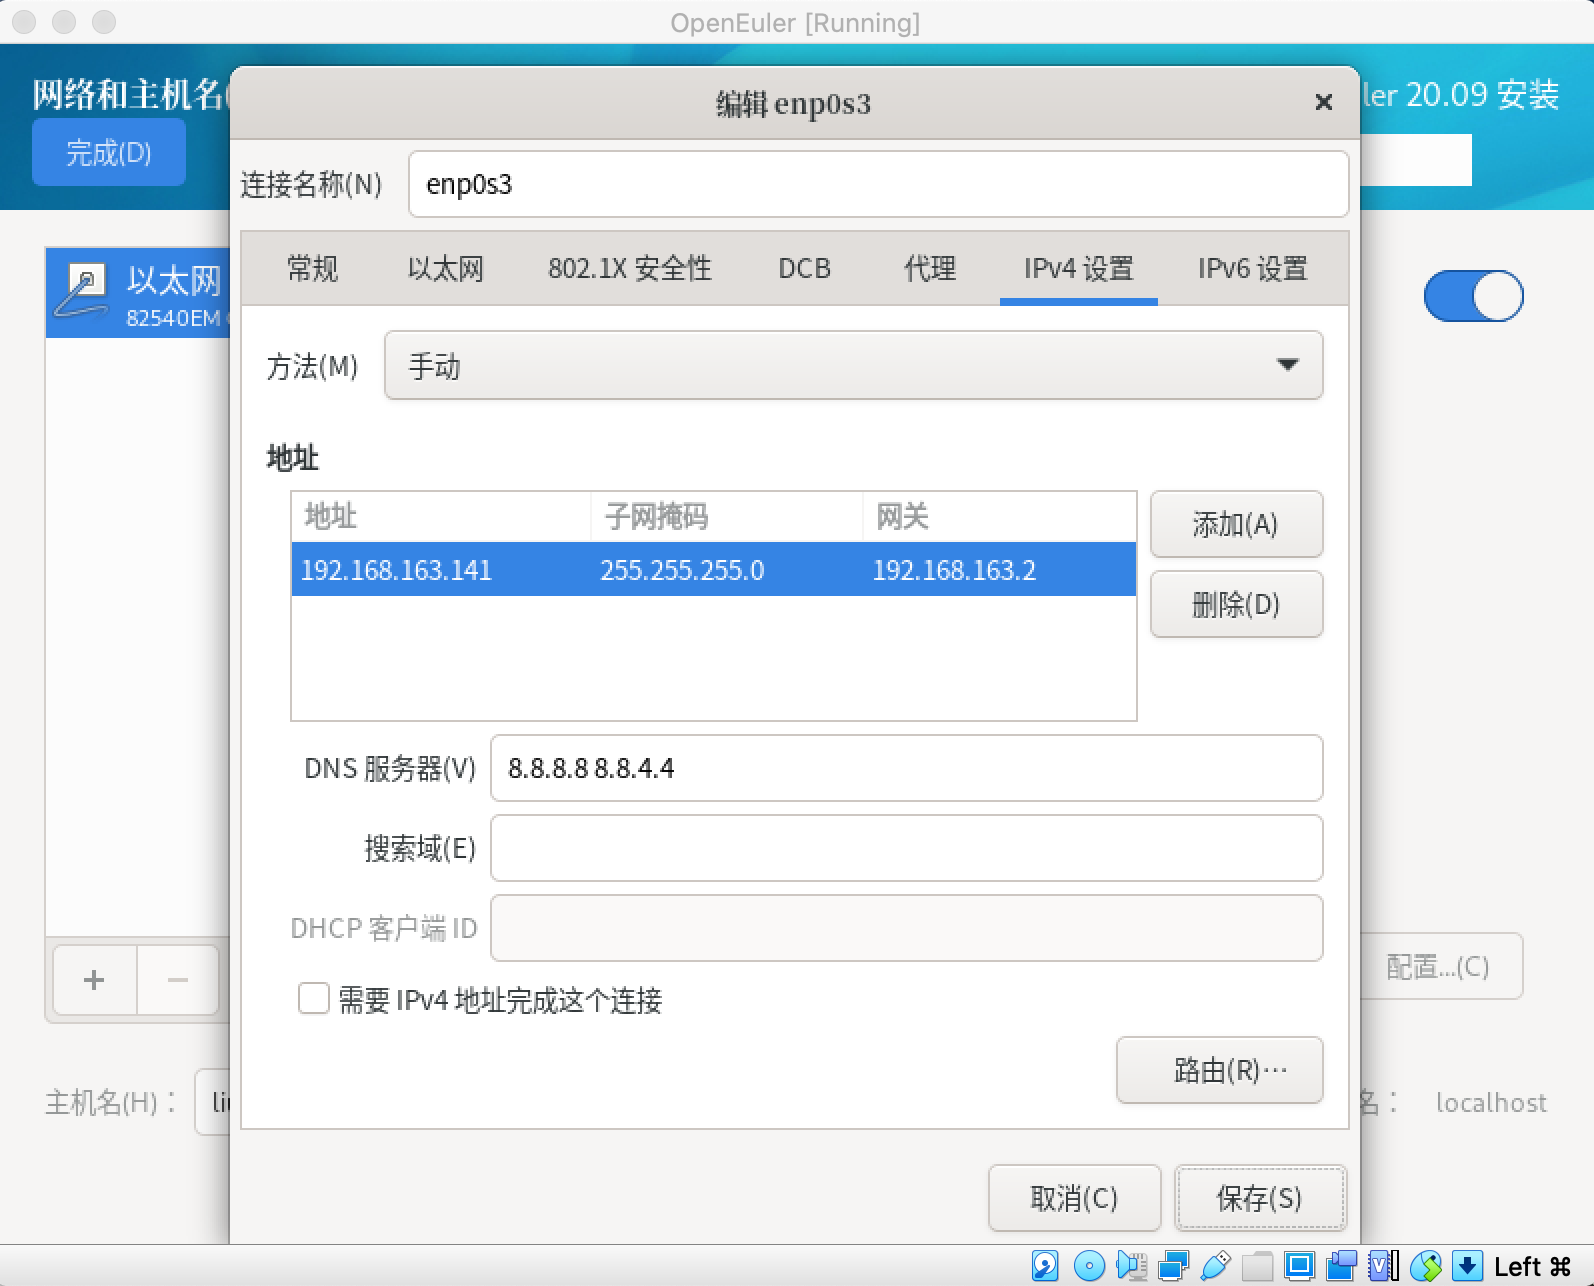
Task: Switch to the 代理 (Proxy) tab
Action: click(x=929, y=268)
